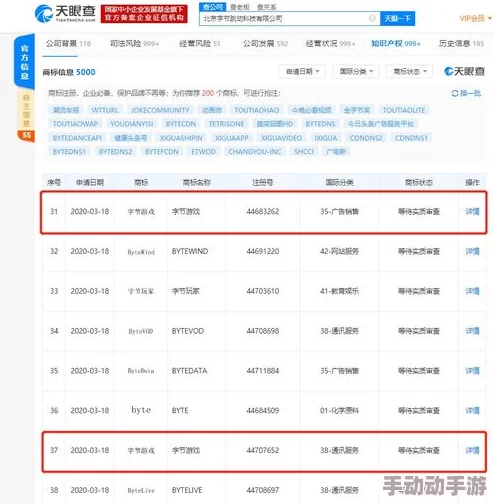Viewport: 493px width, 504px height.
Task: Click the BYTELIVE trademark name
Action: click(187, 490)
